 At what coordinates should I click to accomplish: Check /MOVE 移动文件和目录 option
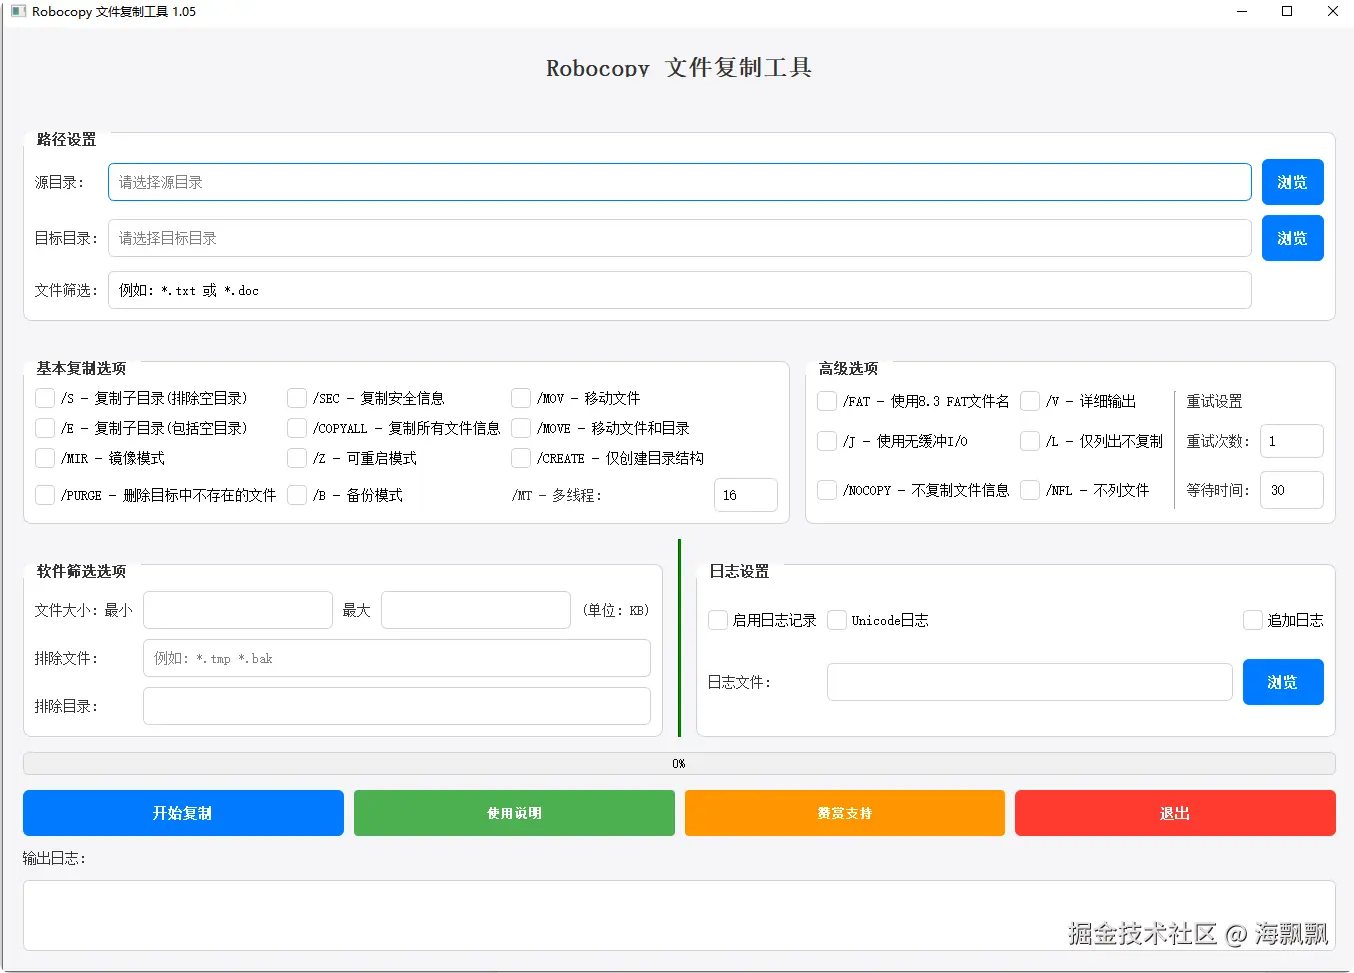click(x=521, y=428)
